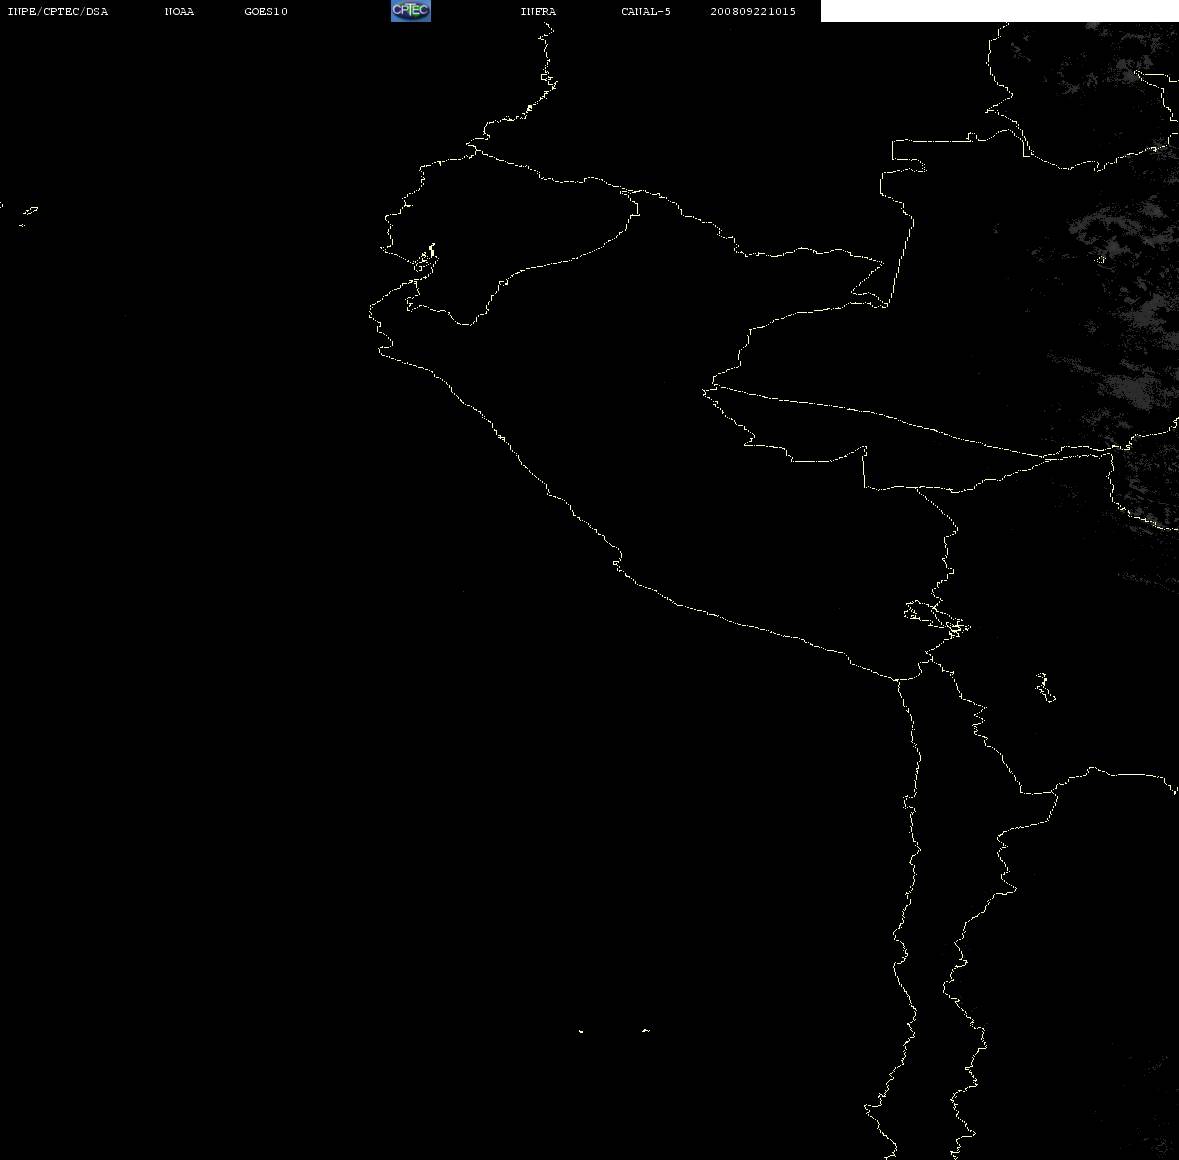The image size is (1179, 1160).
Task: Click the small lake outline in Bolivia
Action: coord(1045,687)
